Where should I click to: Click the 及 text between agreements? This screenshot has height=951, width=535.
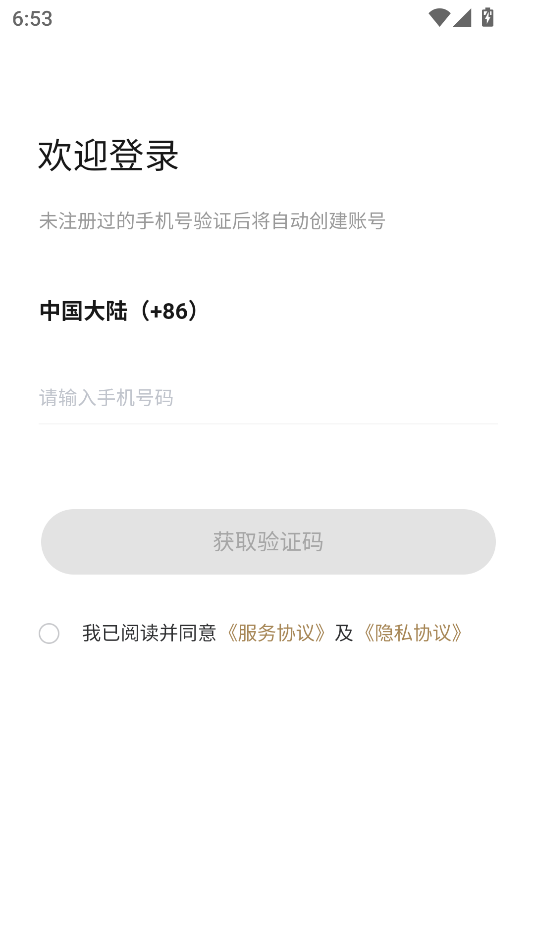click(x=343, y=633)
